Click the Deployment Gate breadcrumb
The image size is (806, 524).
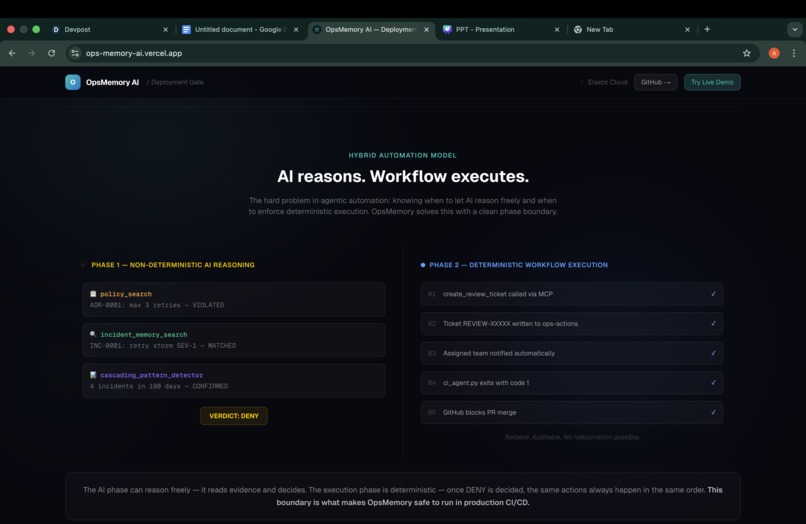point(177,82)
